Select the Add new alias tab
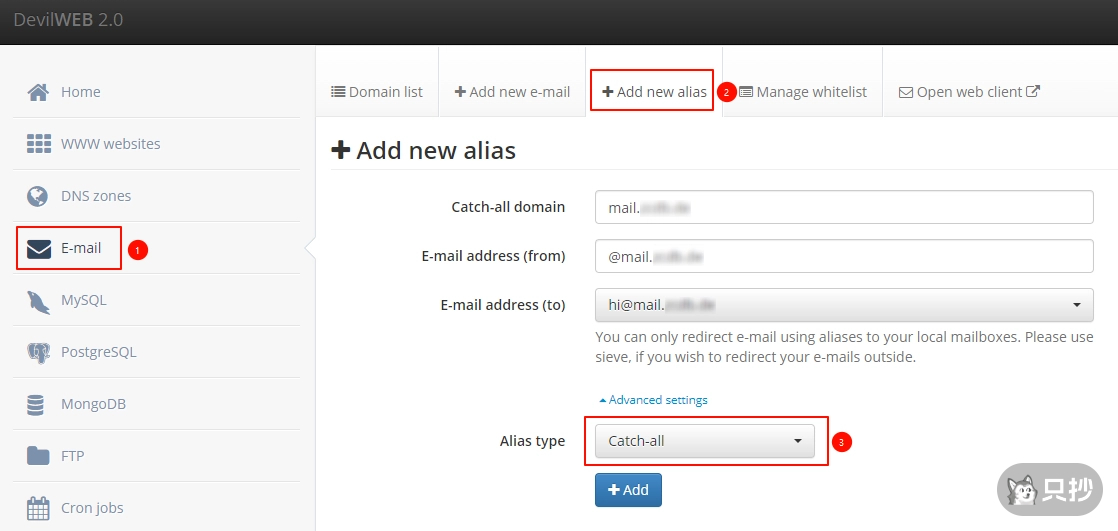 tap(654, 92)
